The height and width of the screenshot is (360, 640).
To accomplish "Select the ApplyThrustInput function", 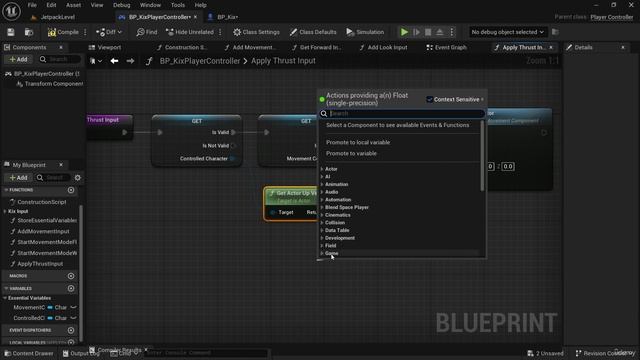I will [40, 264].
